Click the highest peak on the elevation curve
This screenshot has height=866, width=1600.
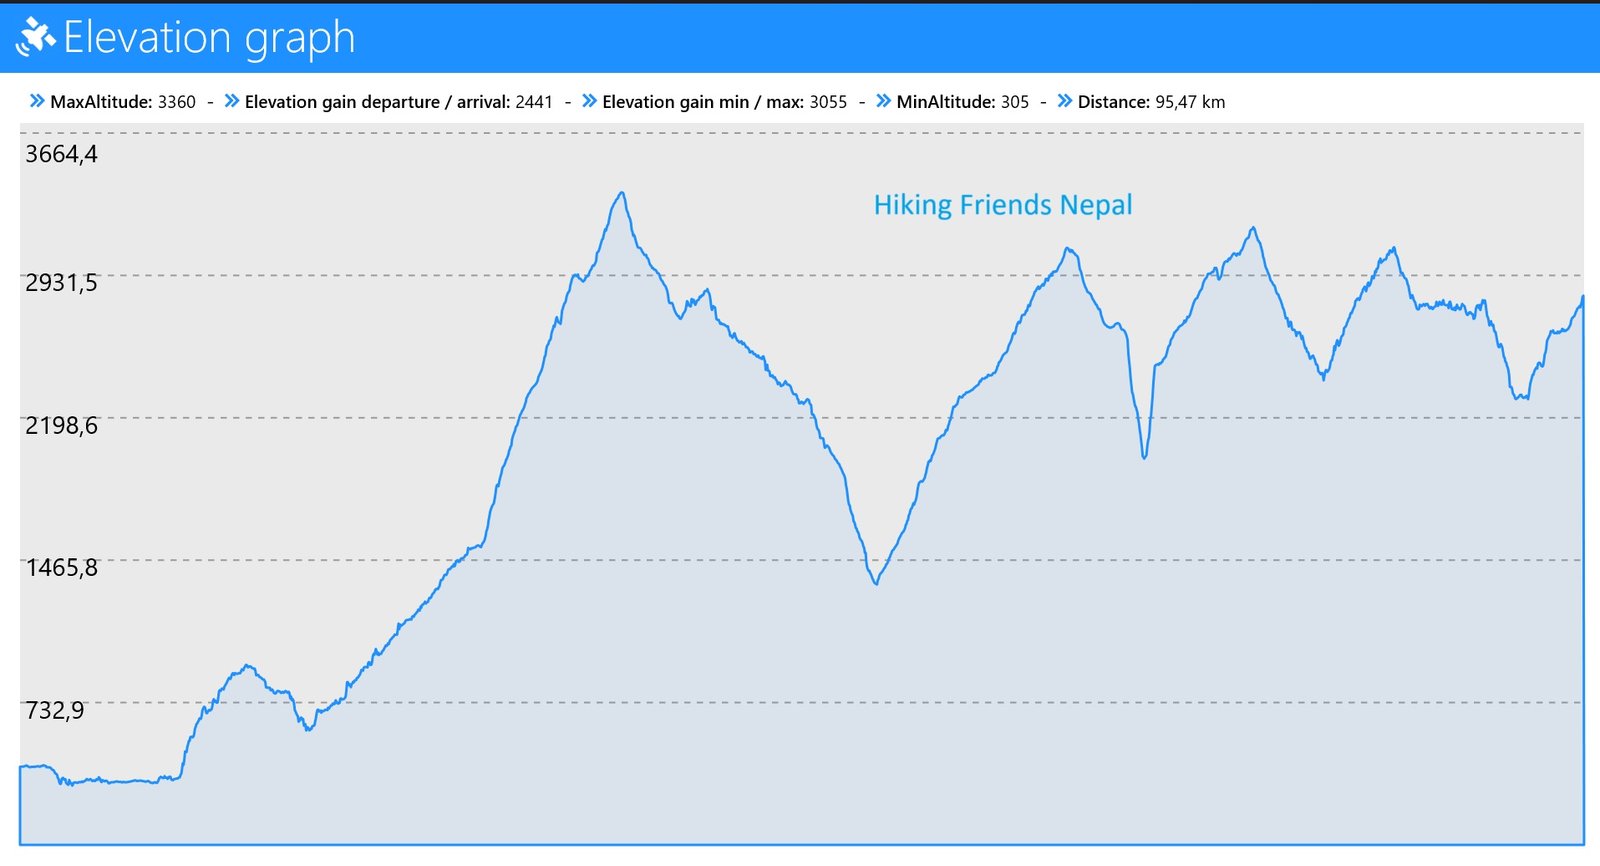click(x=622, y=194)
